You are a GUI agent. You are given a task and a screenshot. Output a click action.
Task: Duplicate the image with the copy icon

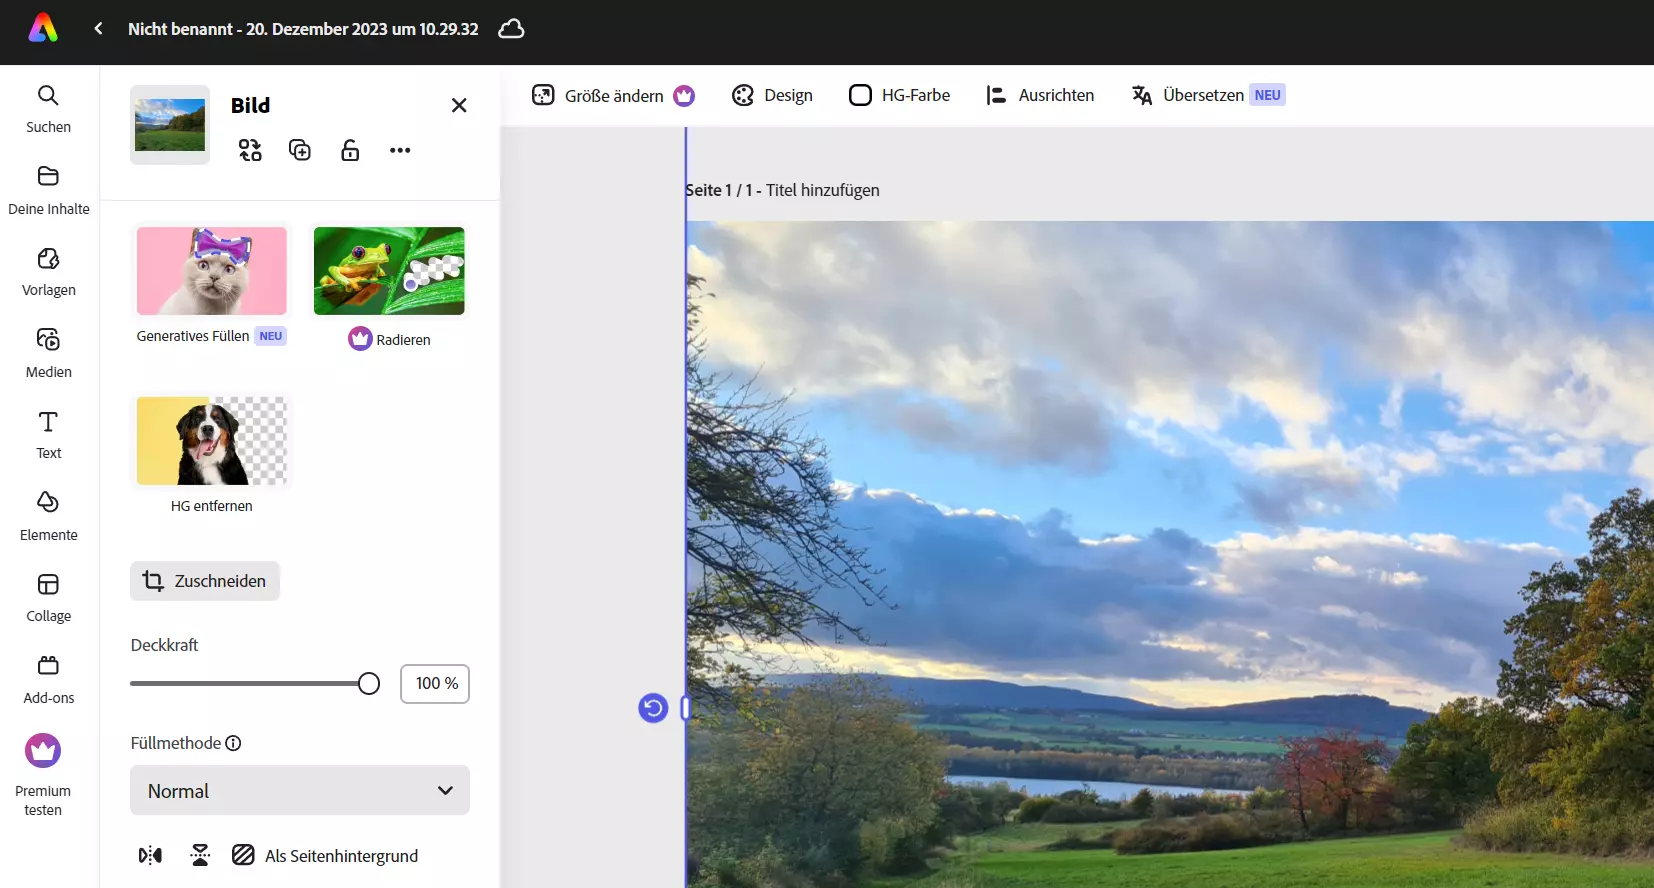tap(300, 150)
